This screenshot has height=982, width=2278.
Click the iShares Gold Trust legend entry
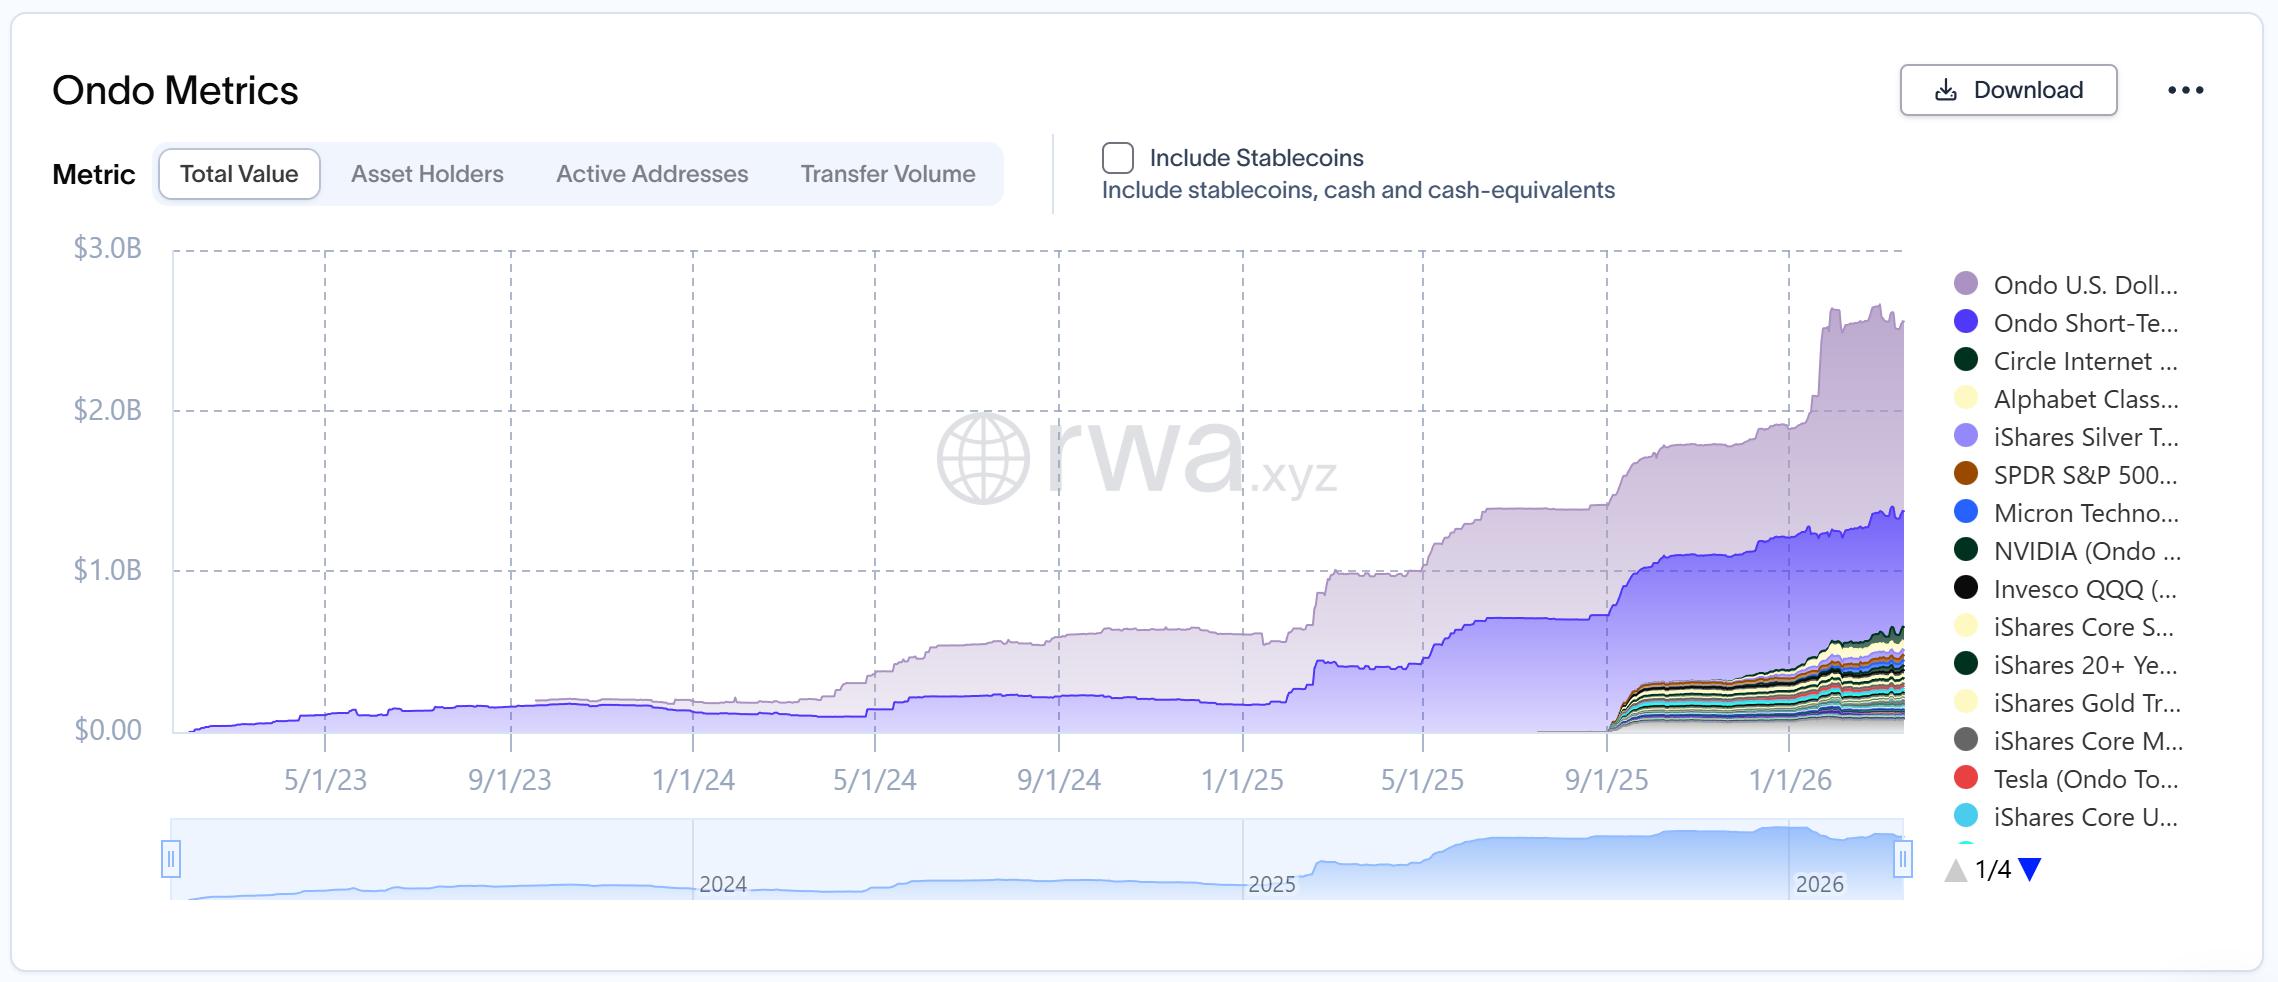click(2067, 703)
